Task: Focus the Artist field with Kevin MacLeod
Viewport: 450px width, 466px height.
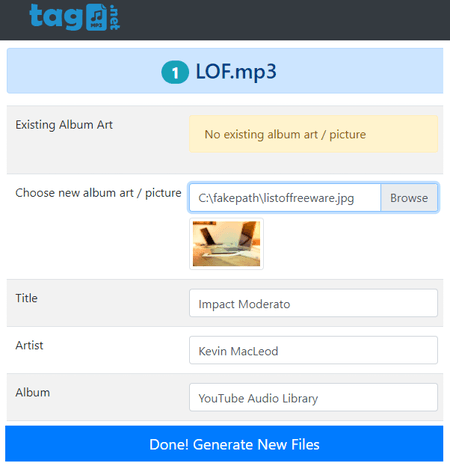Action: (313, 350)
